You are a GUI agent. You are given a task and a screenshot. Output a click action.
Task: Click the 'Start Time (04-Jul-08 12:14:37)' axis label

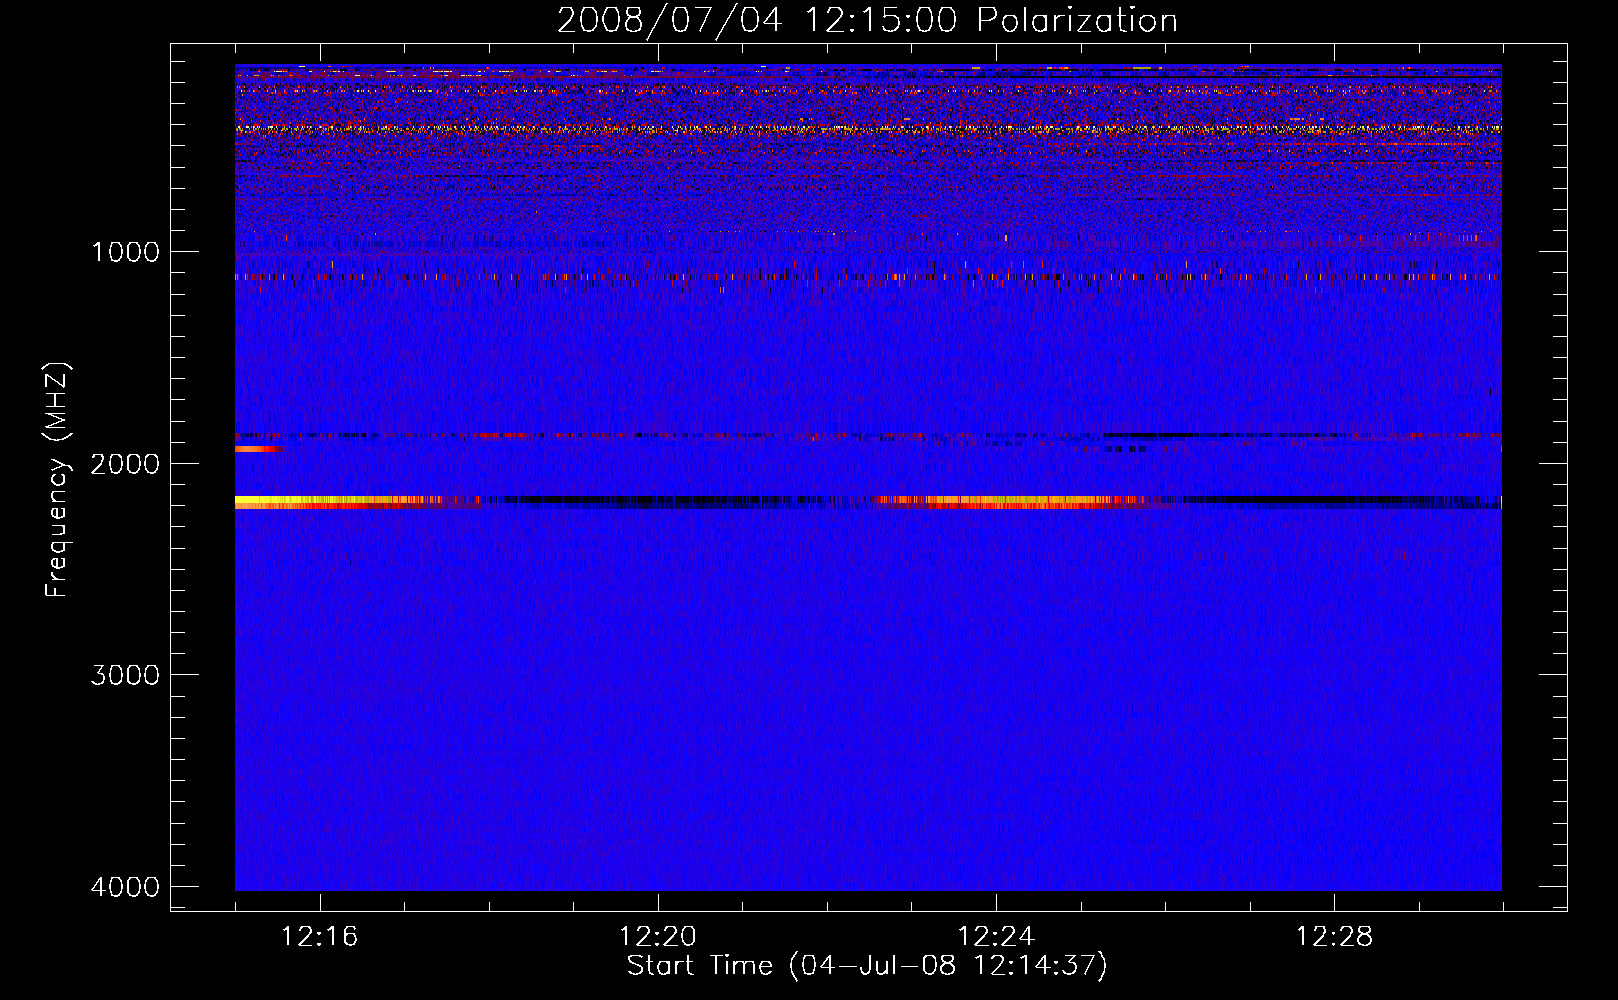tap(867, 966)
